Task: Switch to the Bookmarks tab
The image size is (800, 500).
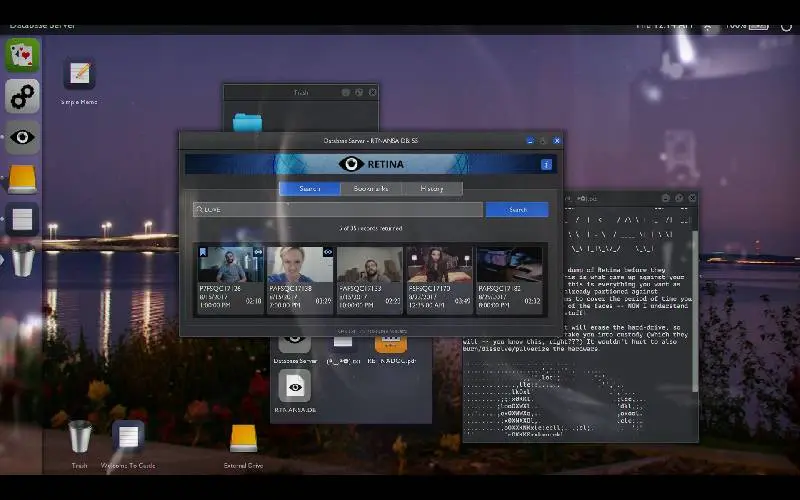Action: pyautogui.click(x=370, y=188)
